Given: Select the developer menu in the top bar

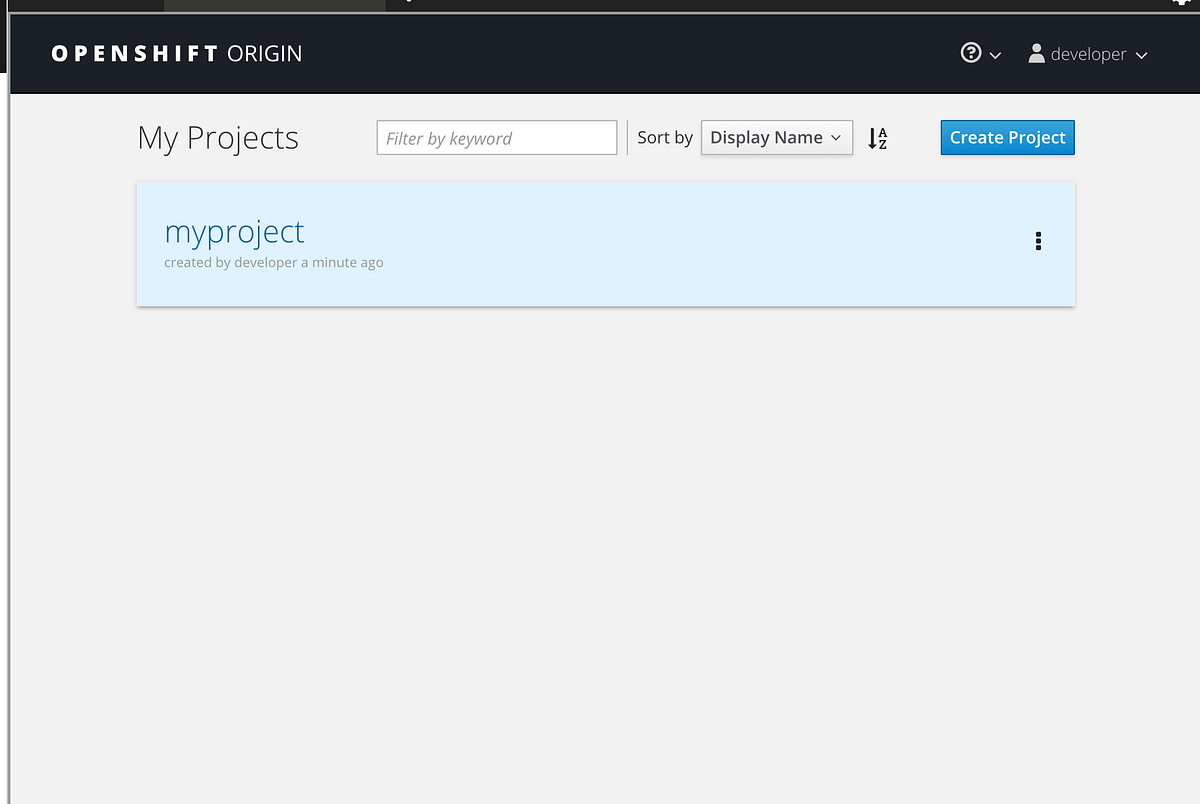Looking at the screenshot, I should (x=1088, y=53).
